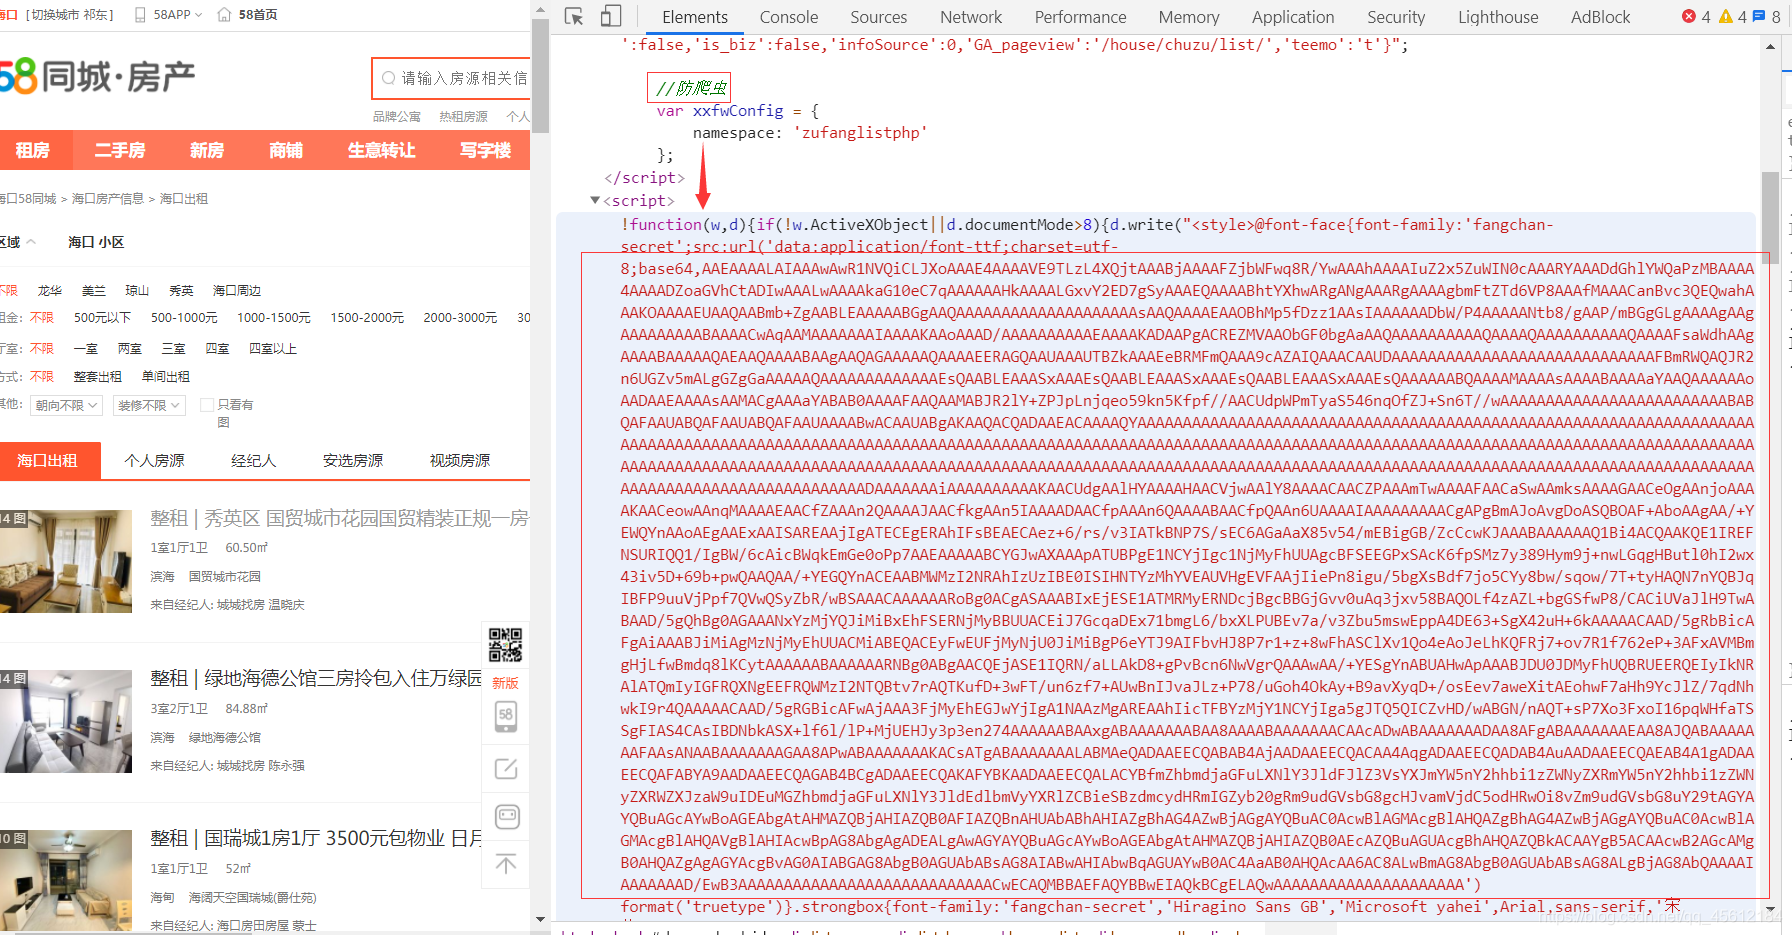Filter rent 2000-3000元
The image size is (1792, 935).
[460, 317]
